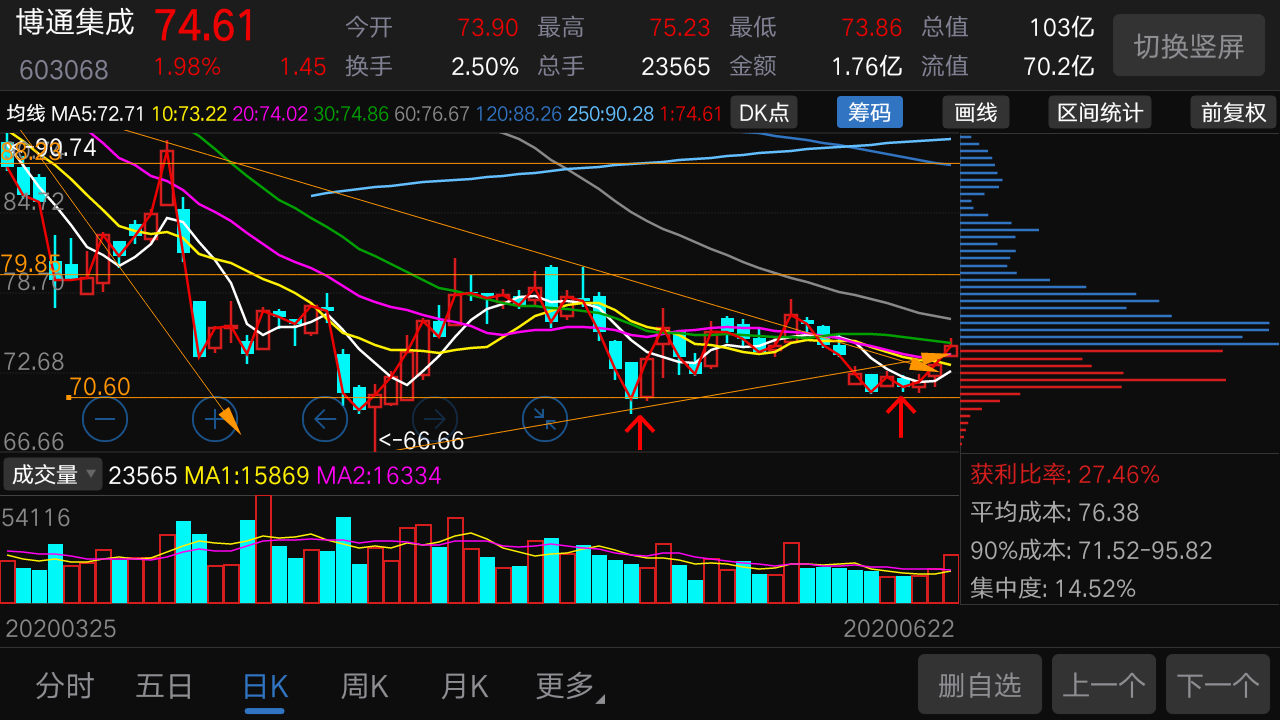Tap the 均线 moving average label
The width and height of the screenshot is (1280, 720).
[x=26, y=113]
